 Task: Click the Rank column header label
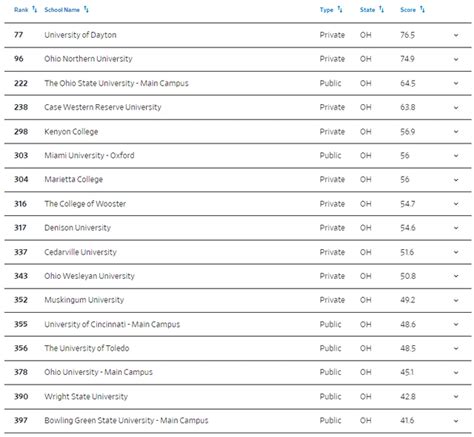click(x=21, y=10)
